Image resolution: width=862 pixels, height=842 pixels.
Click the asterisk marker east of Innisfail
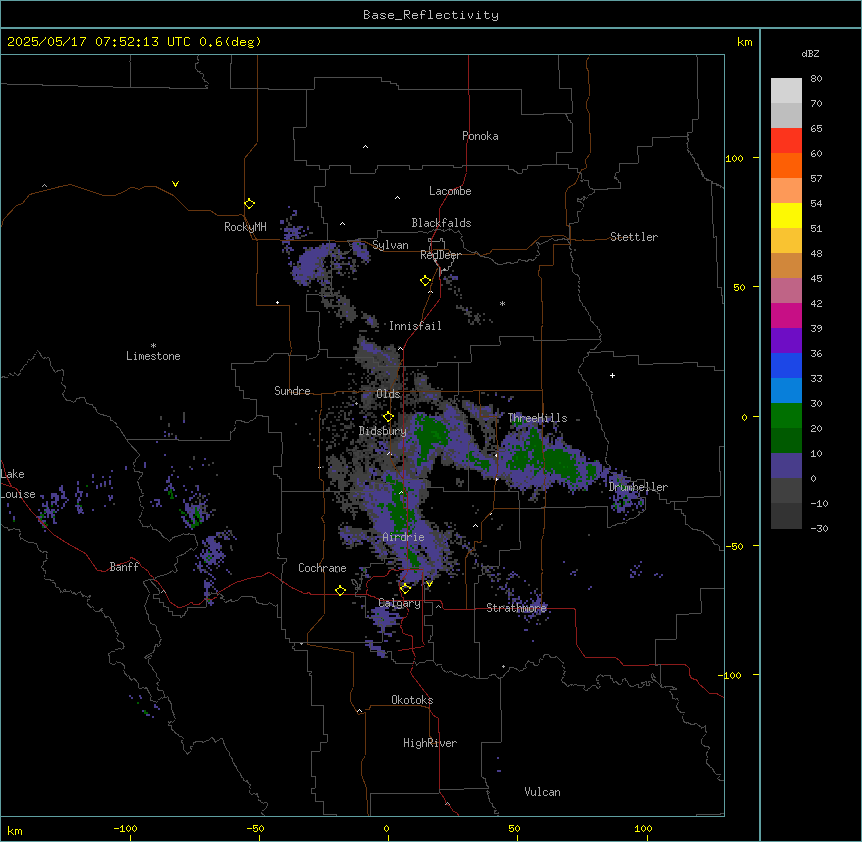click(x=502, y=303)
